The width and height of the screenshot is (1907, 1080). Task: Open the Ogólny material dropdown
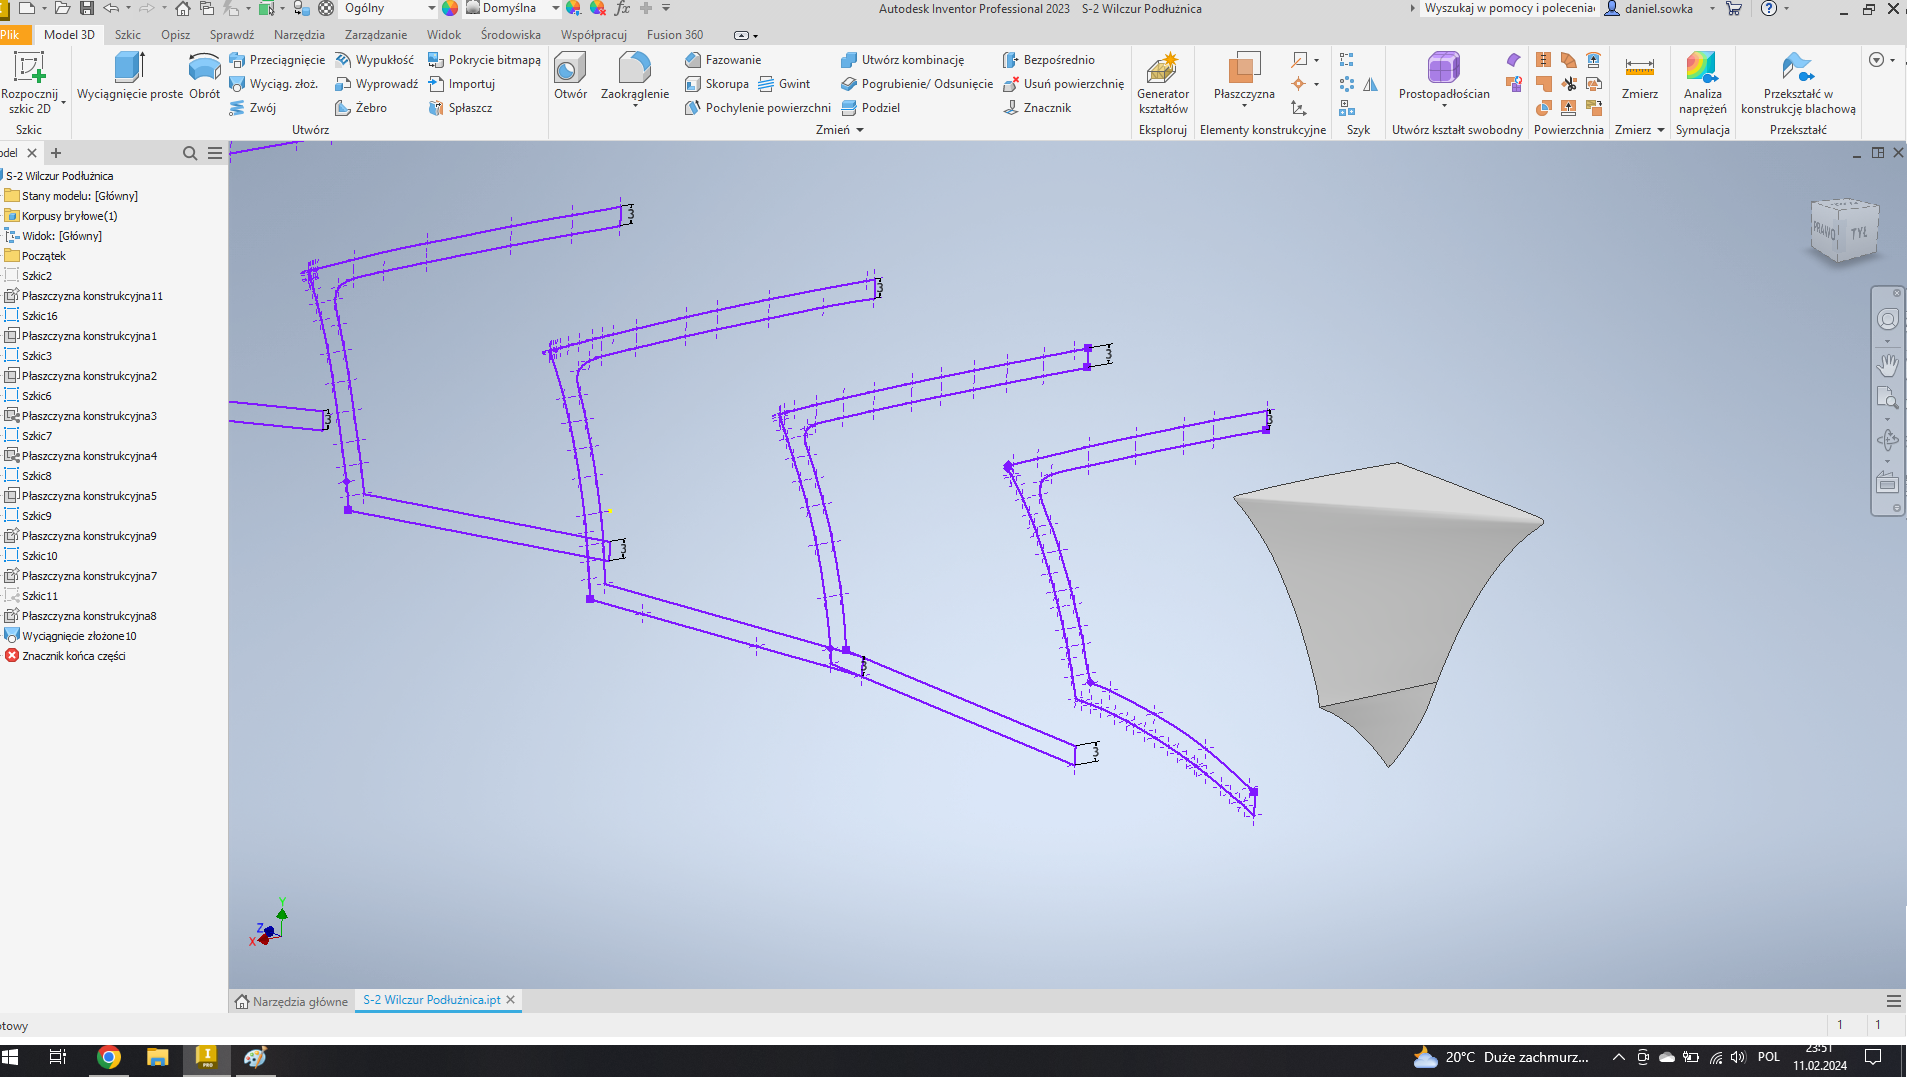click(x=390, y=8)
